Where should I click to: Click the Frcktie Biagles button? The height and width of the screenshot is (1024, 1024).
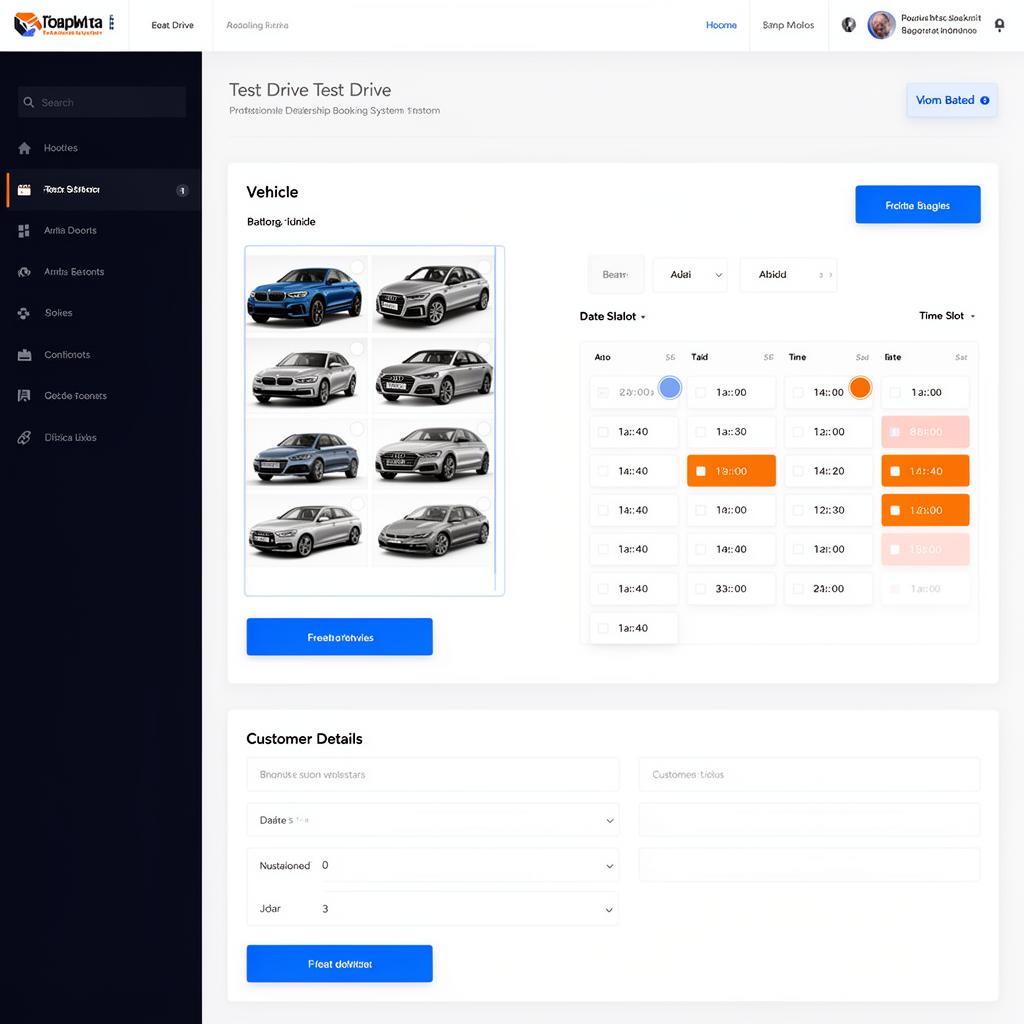pyautogui.click(x=918, y=205)
